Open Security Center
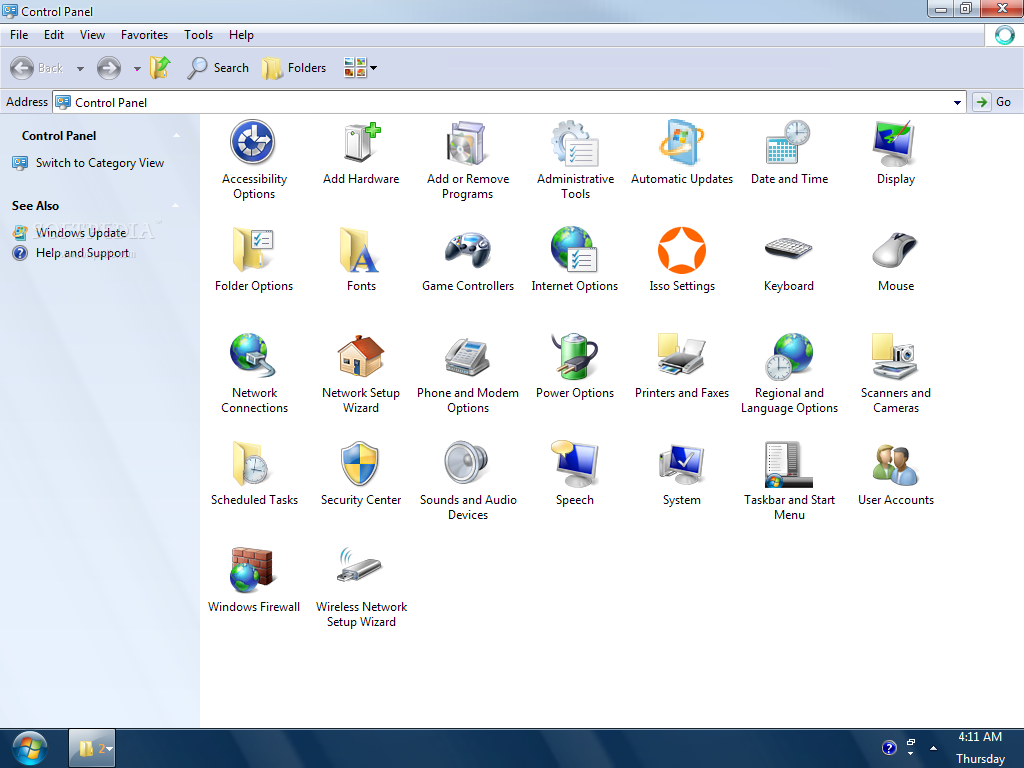 coord(360,473)
